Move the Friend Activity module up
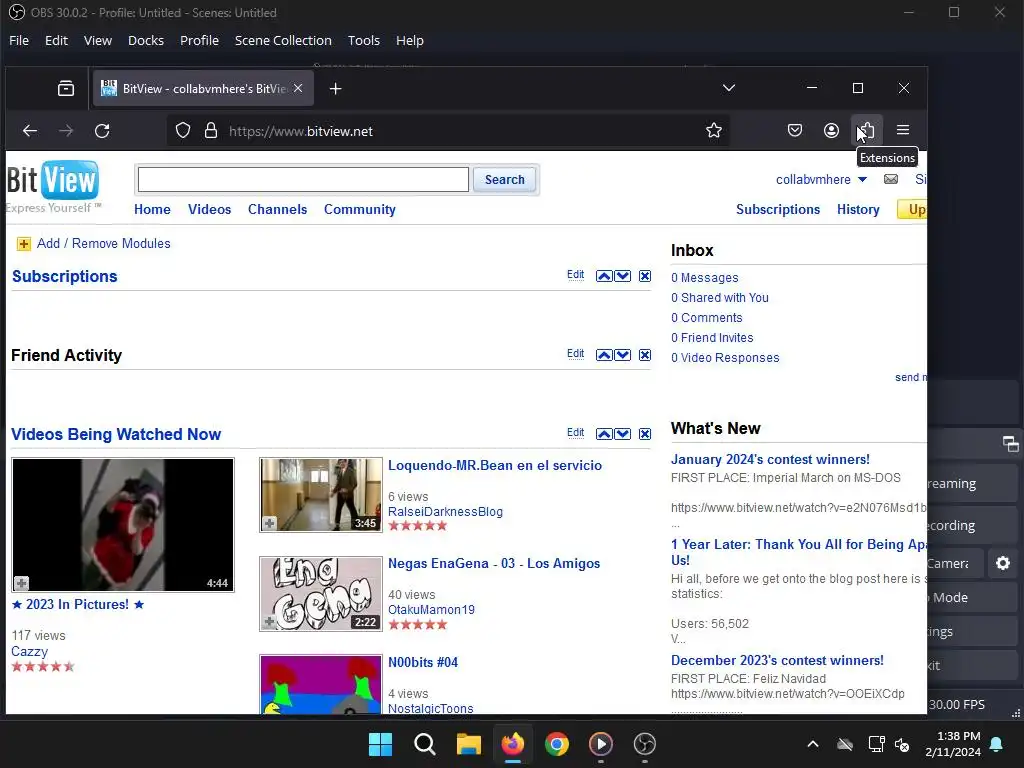The image size is (1024, 768). pos(604,355)
